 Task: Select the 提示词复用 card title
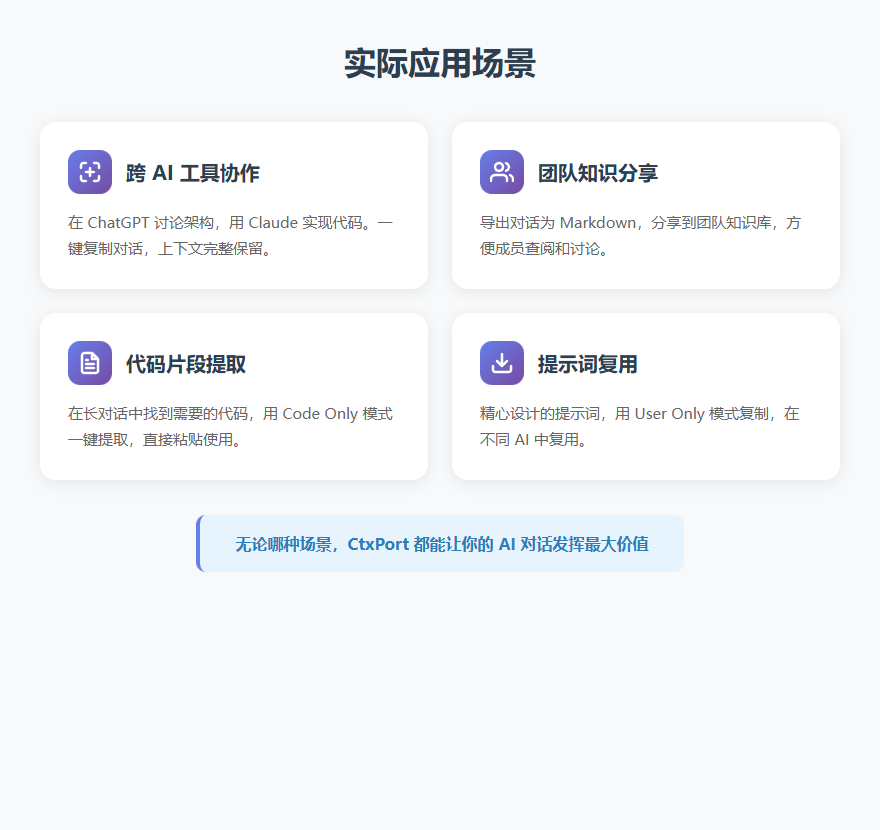(x=588, y=364)
